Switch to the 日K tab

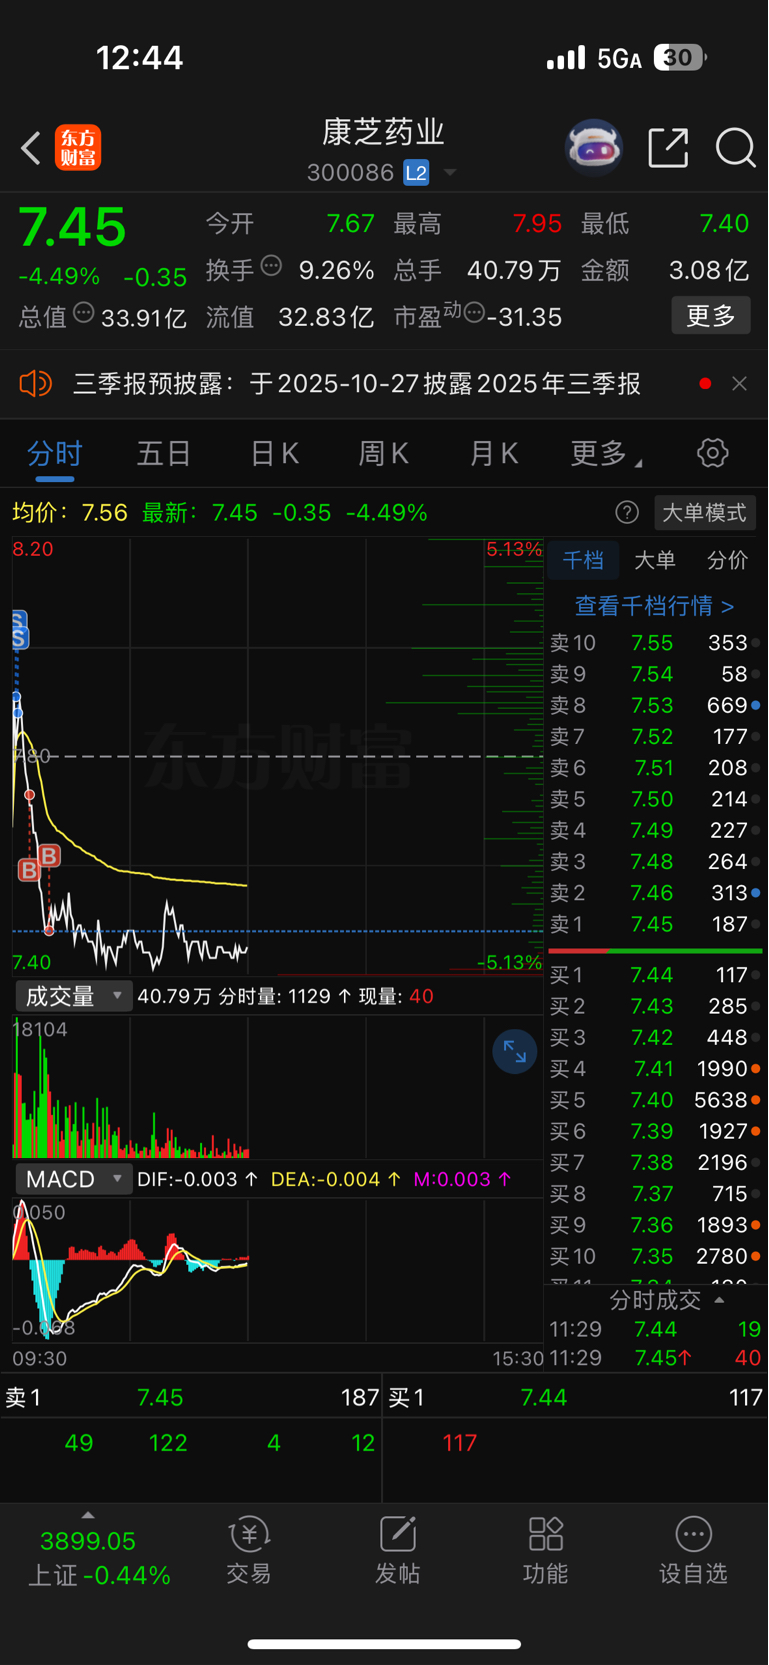(x=274, y=454)
